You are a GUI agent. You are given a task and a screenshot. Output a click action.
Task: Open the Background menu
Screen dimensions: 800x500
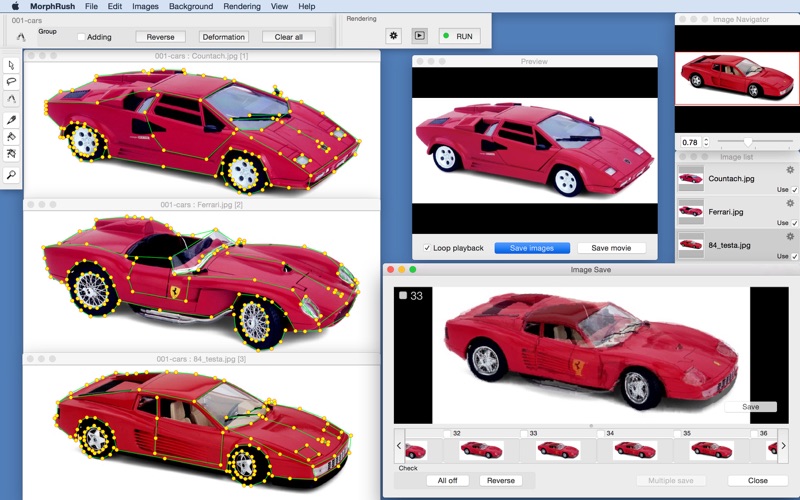[x=191, y=6]
